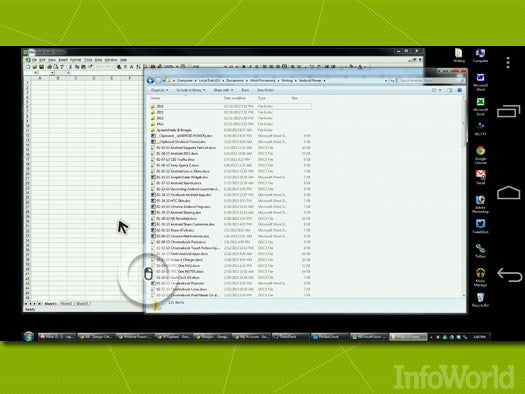The image size is (525, 394).
Task: Sort files by the Date modified header
Action: click(x=235, y=98)
